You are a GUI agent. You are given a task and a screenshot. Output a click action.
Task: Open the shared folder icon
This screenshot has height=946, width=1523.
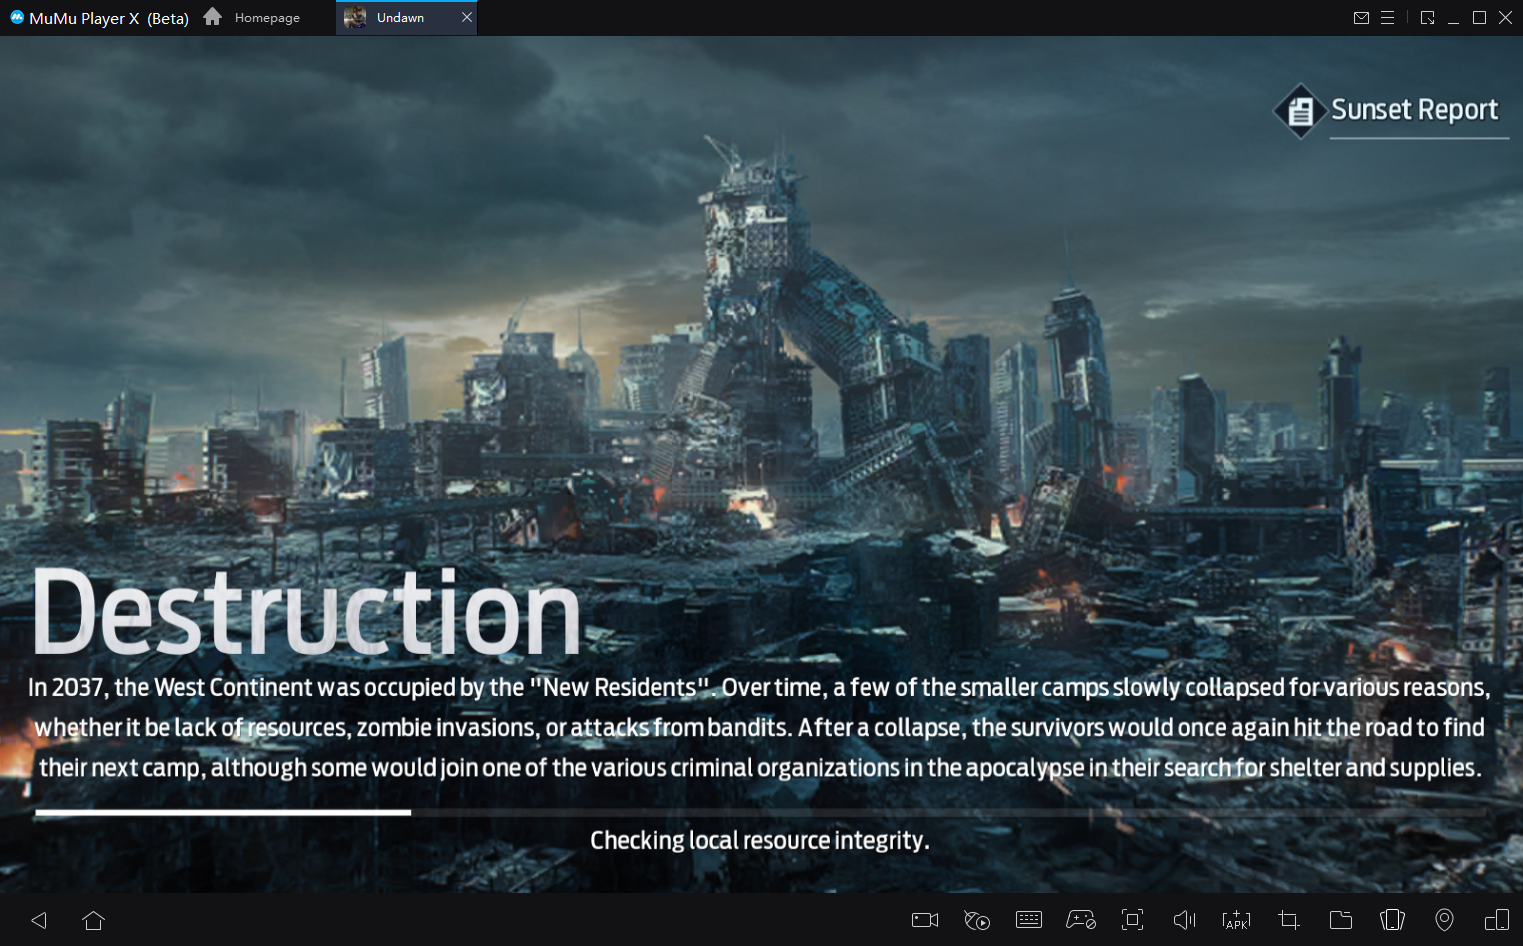1340,920
